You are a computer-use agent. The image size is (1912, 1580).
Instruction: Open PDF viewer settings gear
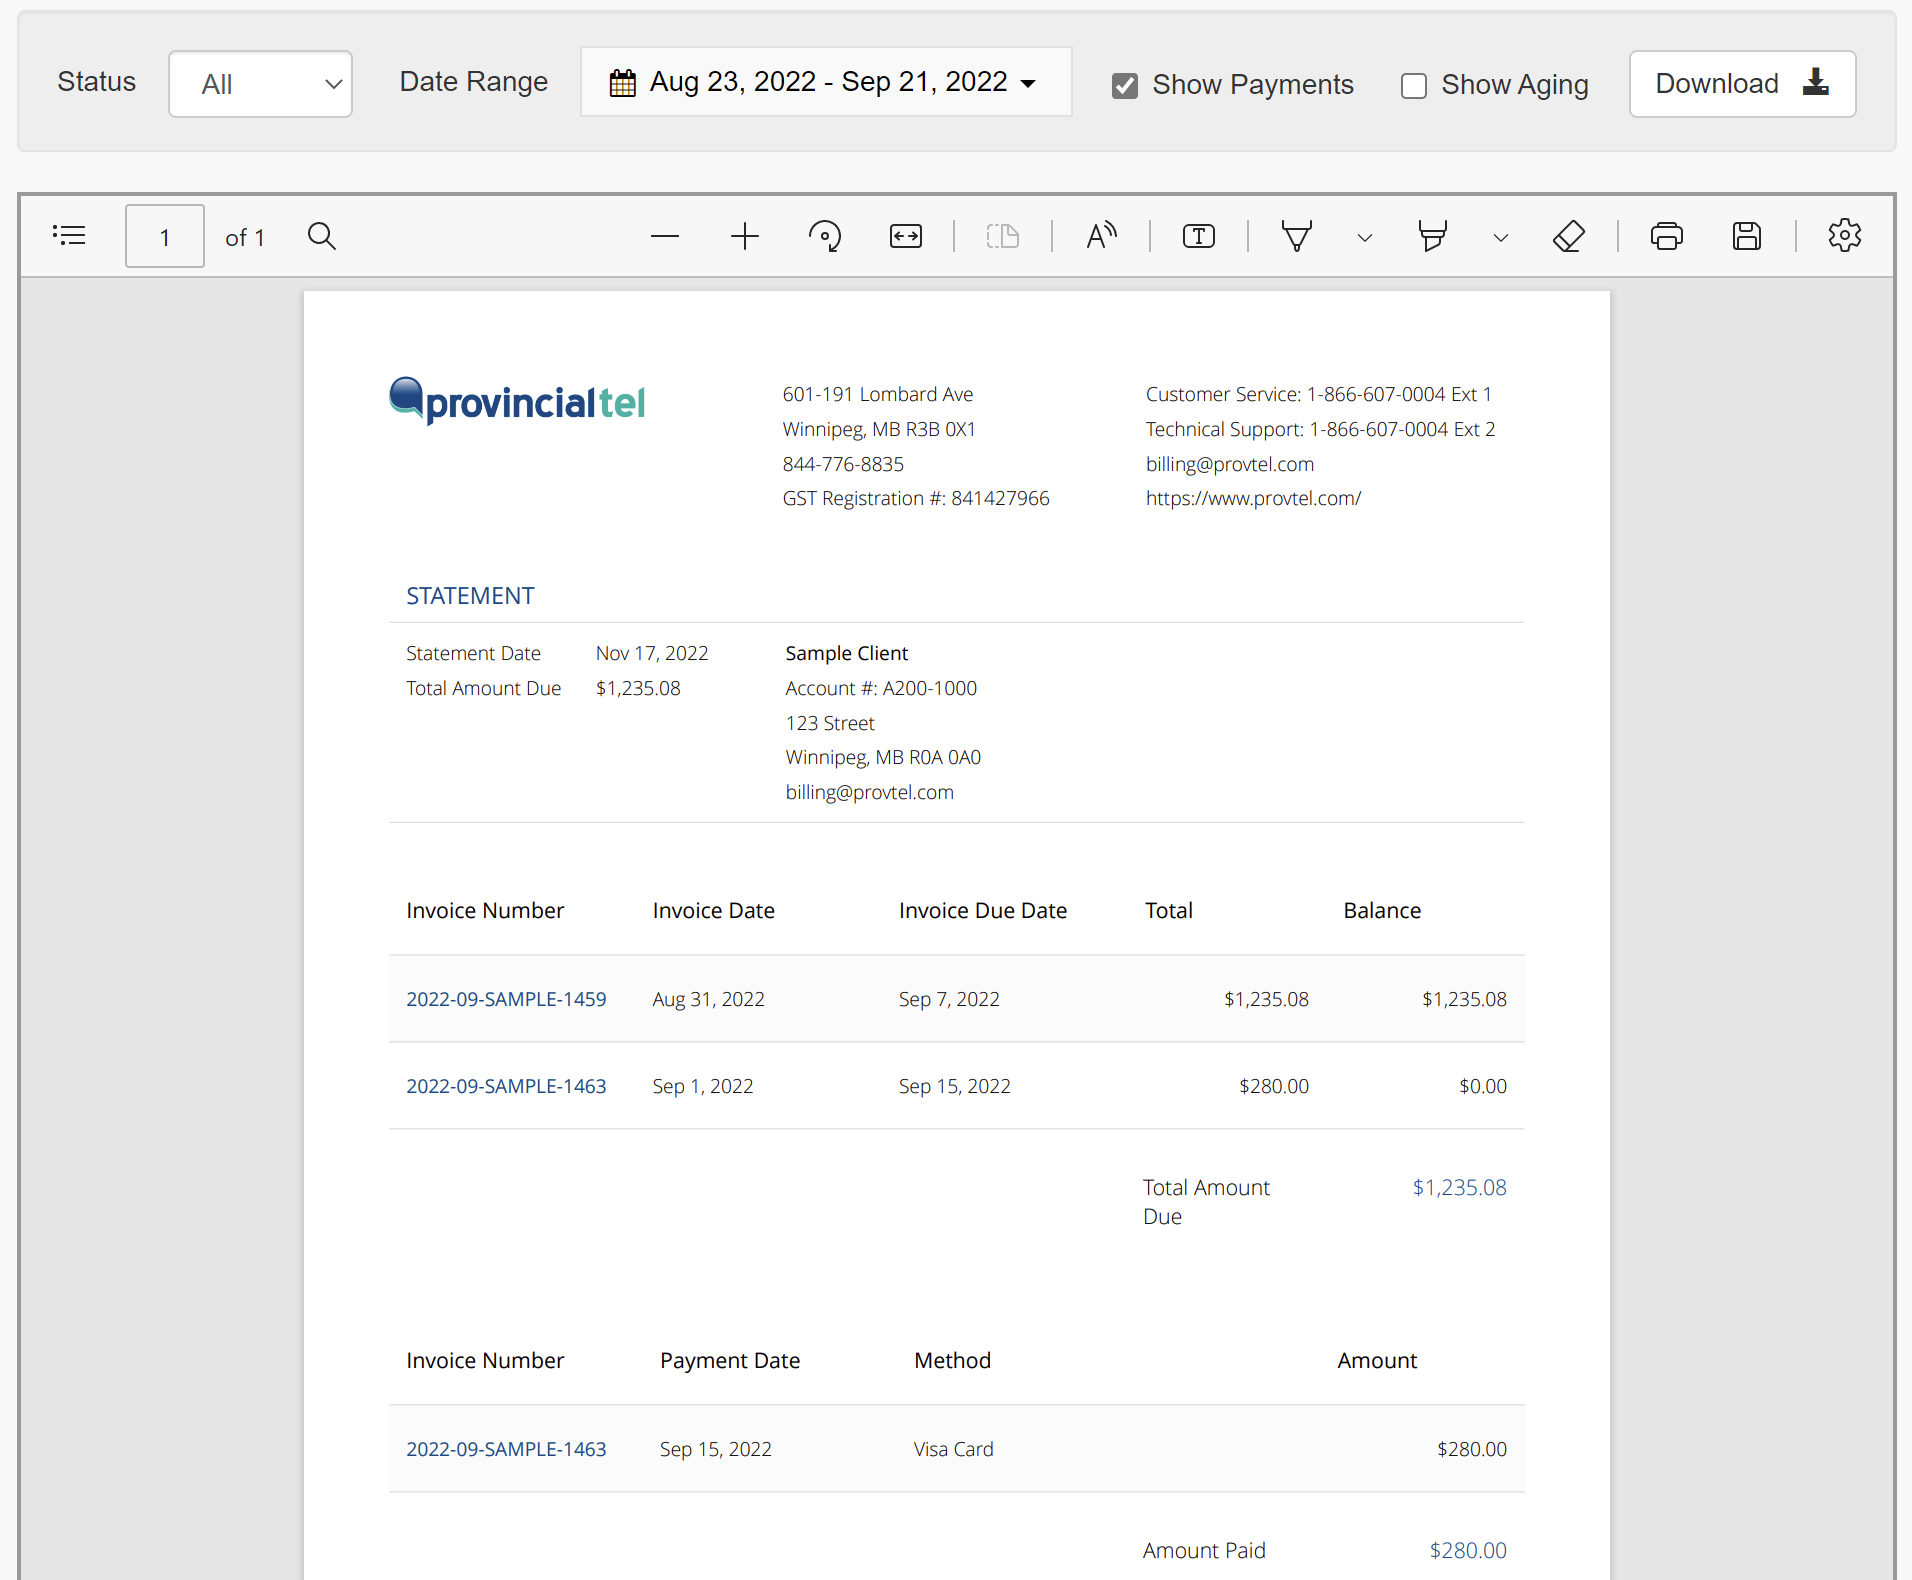coord(1845,236)
